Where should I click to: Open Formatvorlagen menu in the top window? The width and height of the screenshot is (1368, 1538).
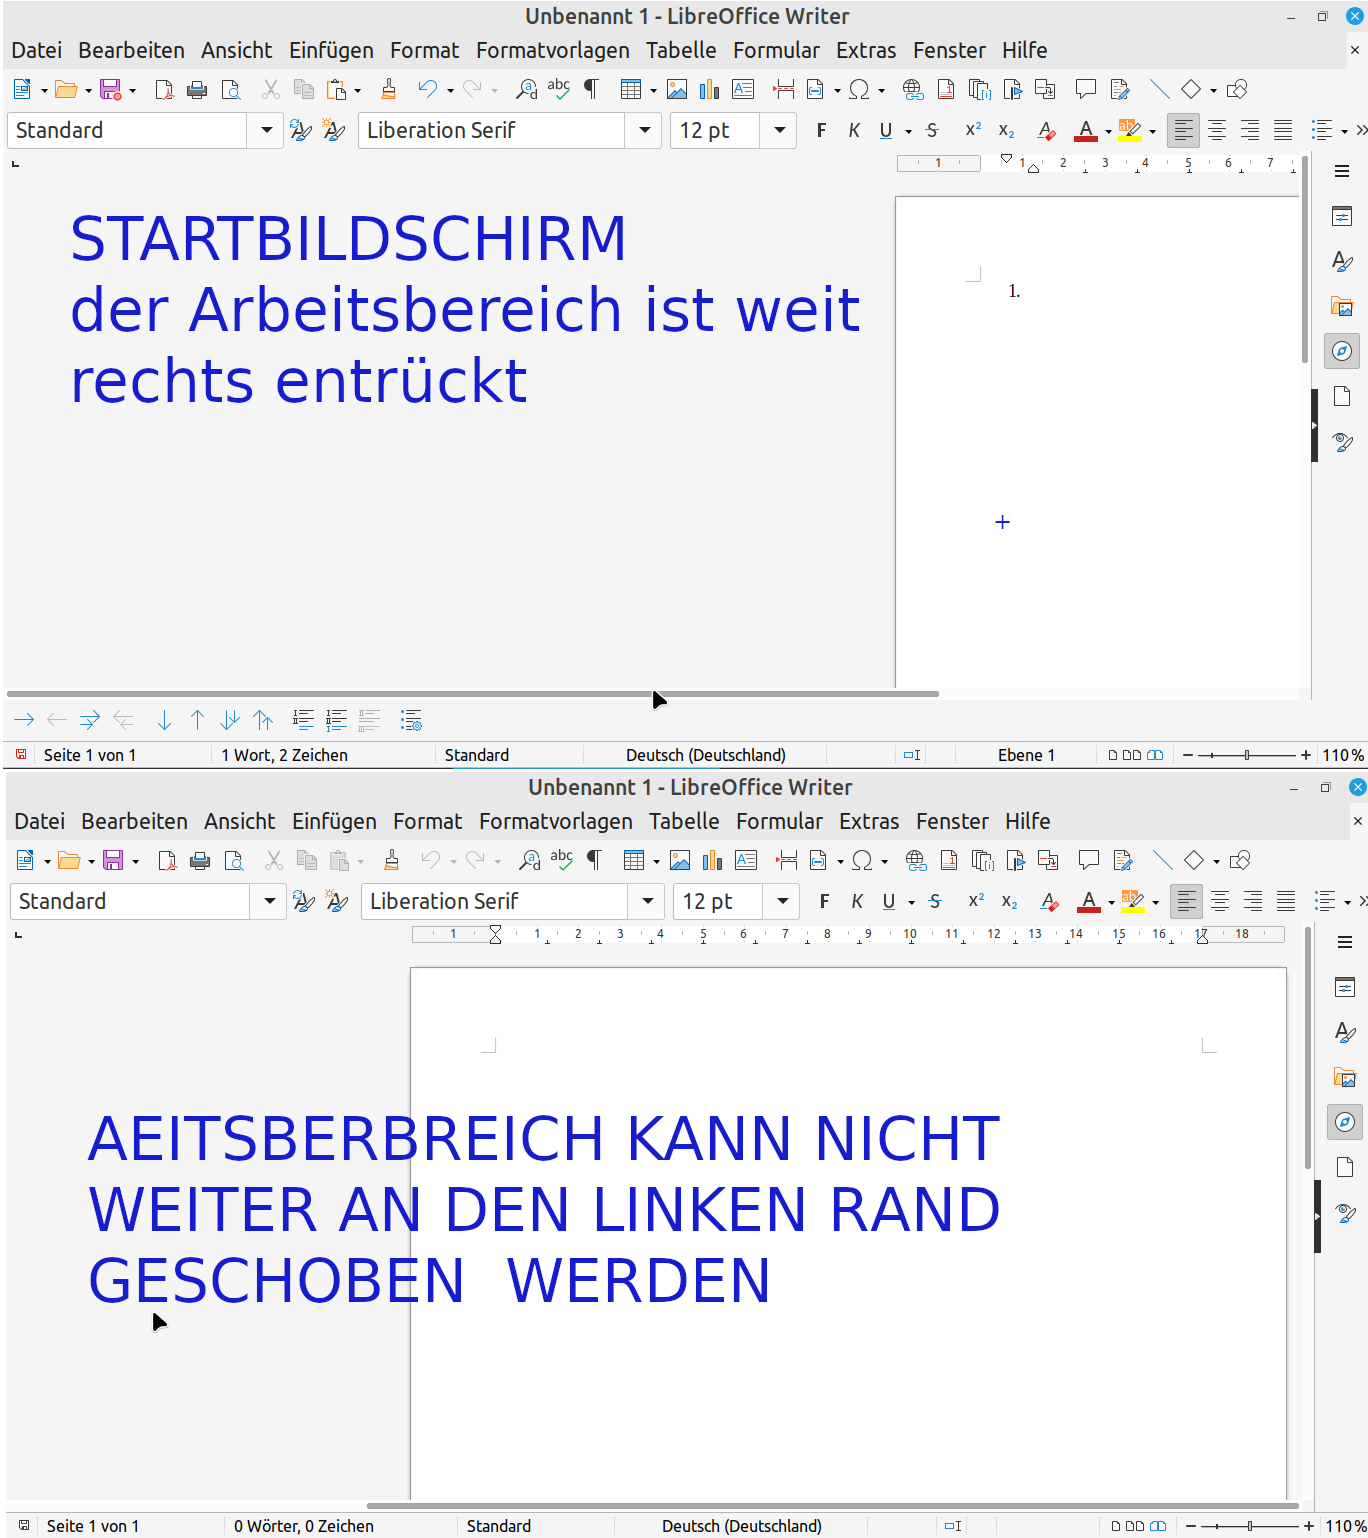(553, 50)
